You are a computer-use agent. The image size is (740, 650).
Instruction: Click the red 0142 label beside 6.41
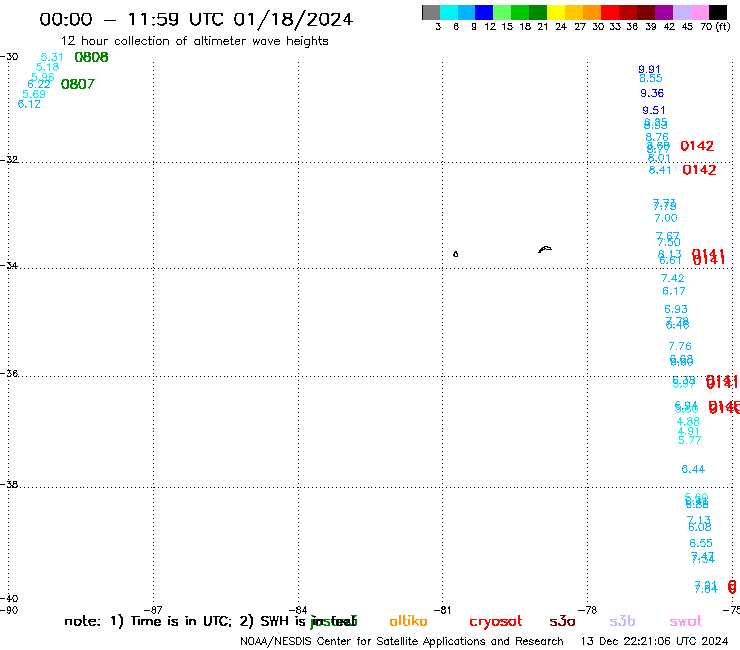[x=699, y=170]
